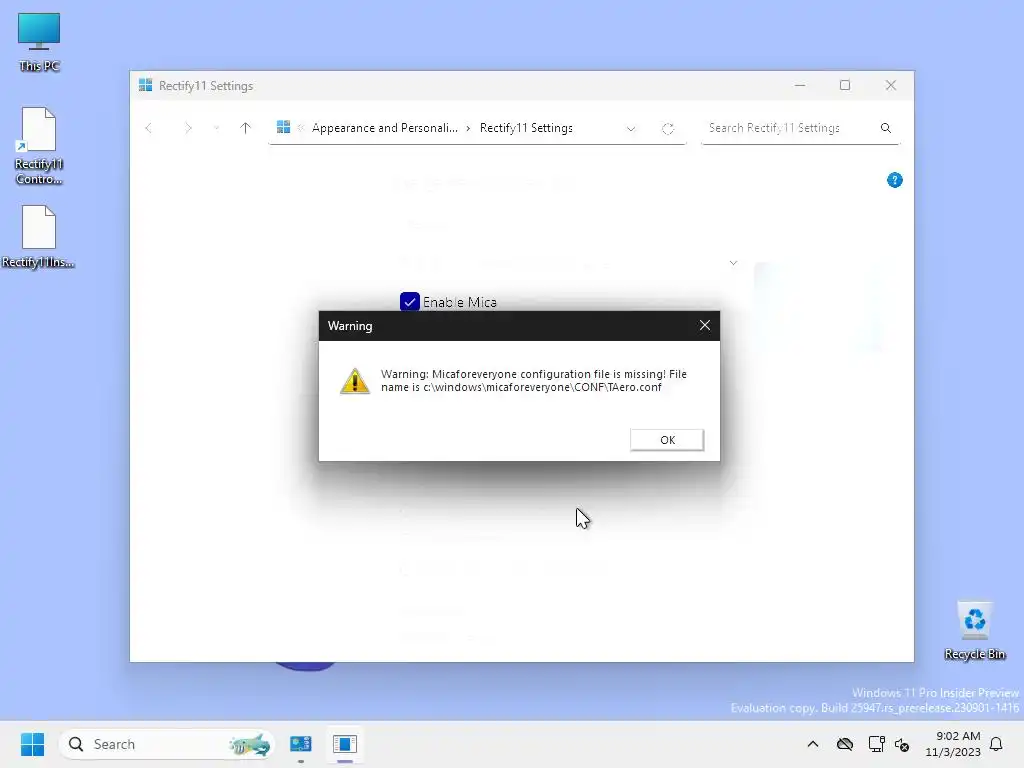The height and width of the screenshot is (768, 1024).
Task: Click the Warning dialog message text
Action: pyautogui.click(x=534, y=381)
